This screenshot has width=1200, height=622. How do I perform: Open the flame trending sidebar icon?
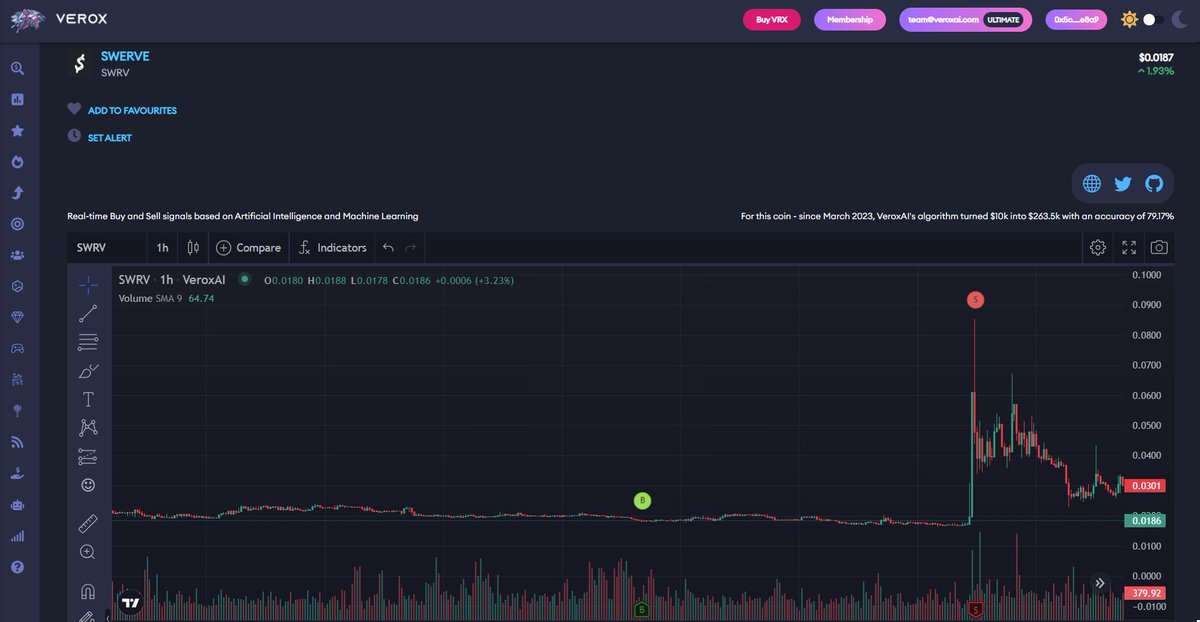[x=17, y=162]
